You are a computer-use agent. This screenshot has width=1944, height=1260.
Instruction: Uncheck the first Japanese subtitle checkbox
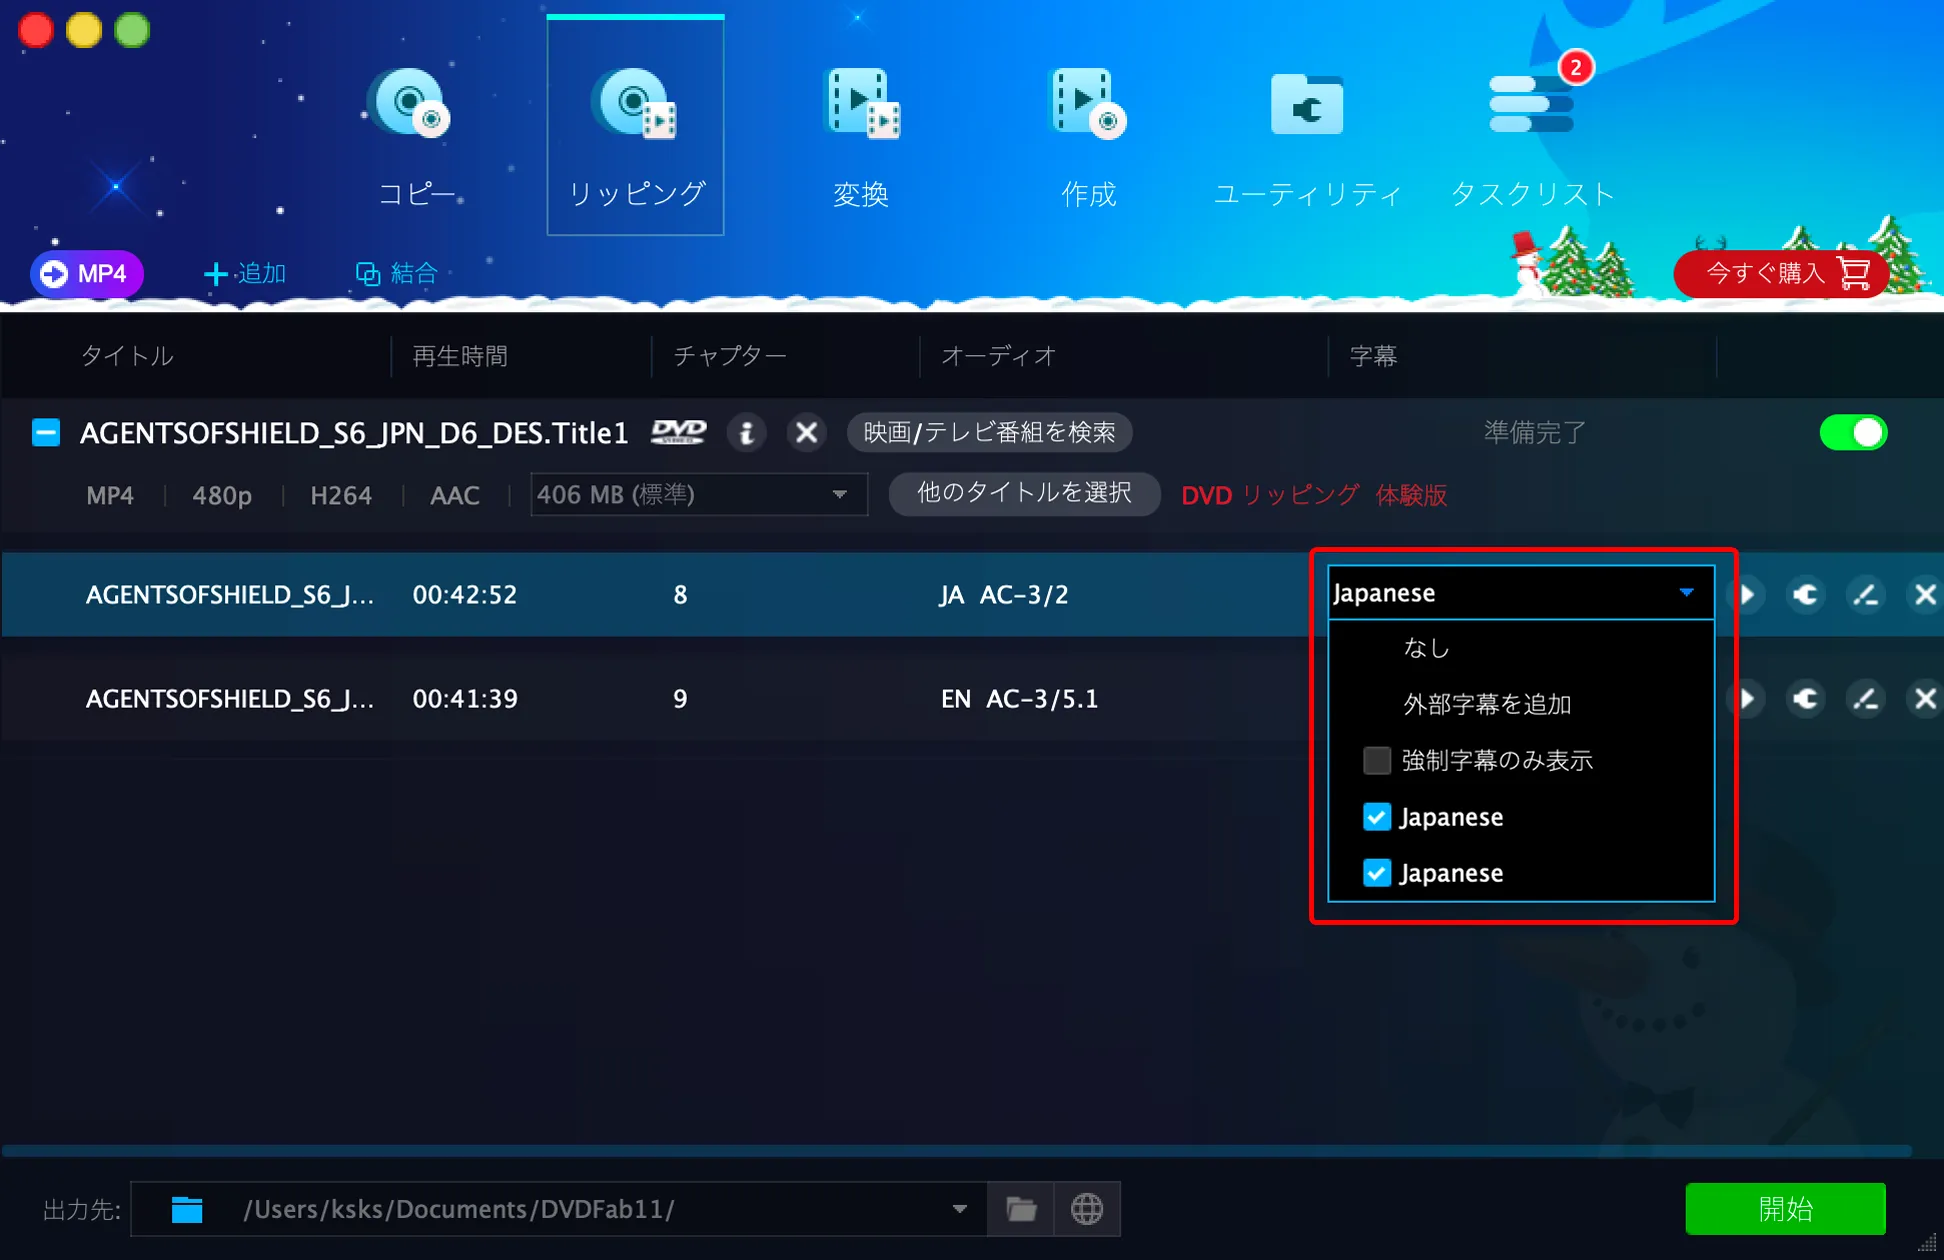coord(1377,817)
